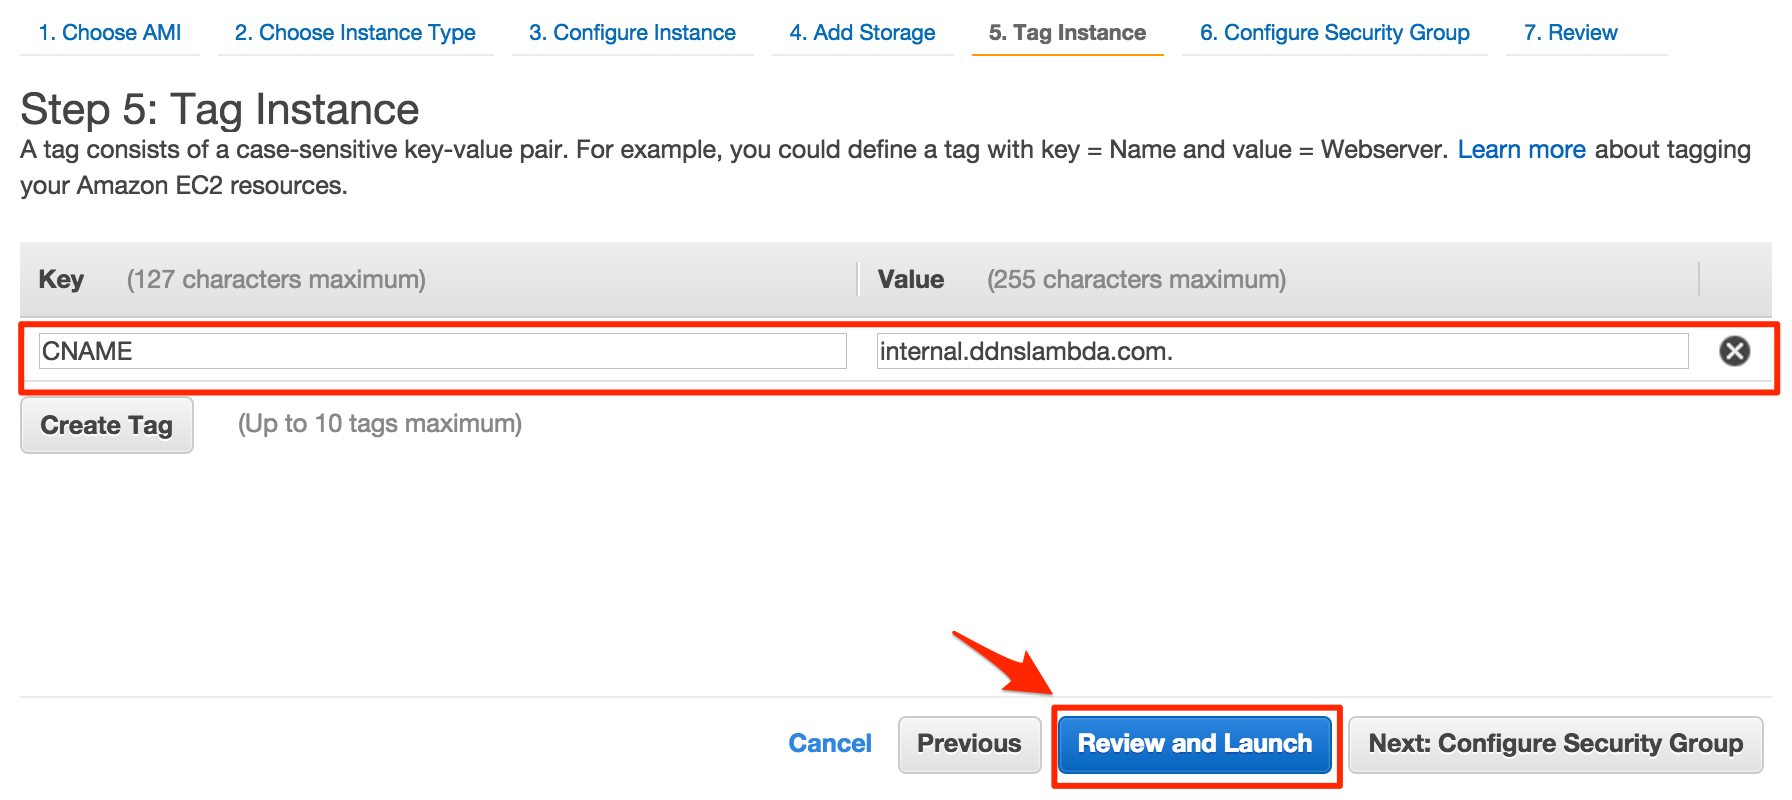Open the Review step tab
1792x800 pixels.
tap(1570, 32)
